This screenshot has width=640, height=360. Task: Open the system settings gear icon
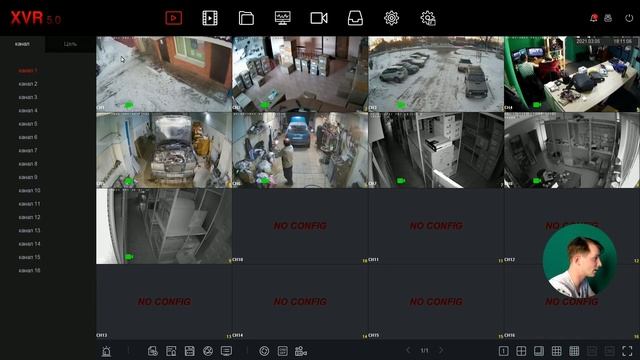391,18
